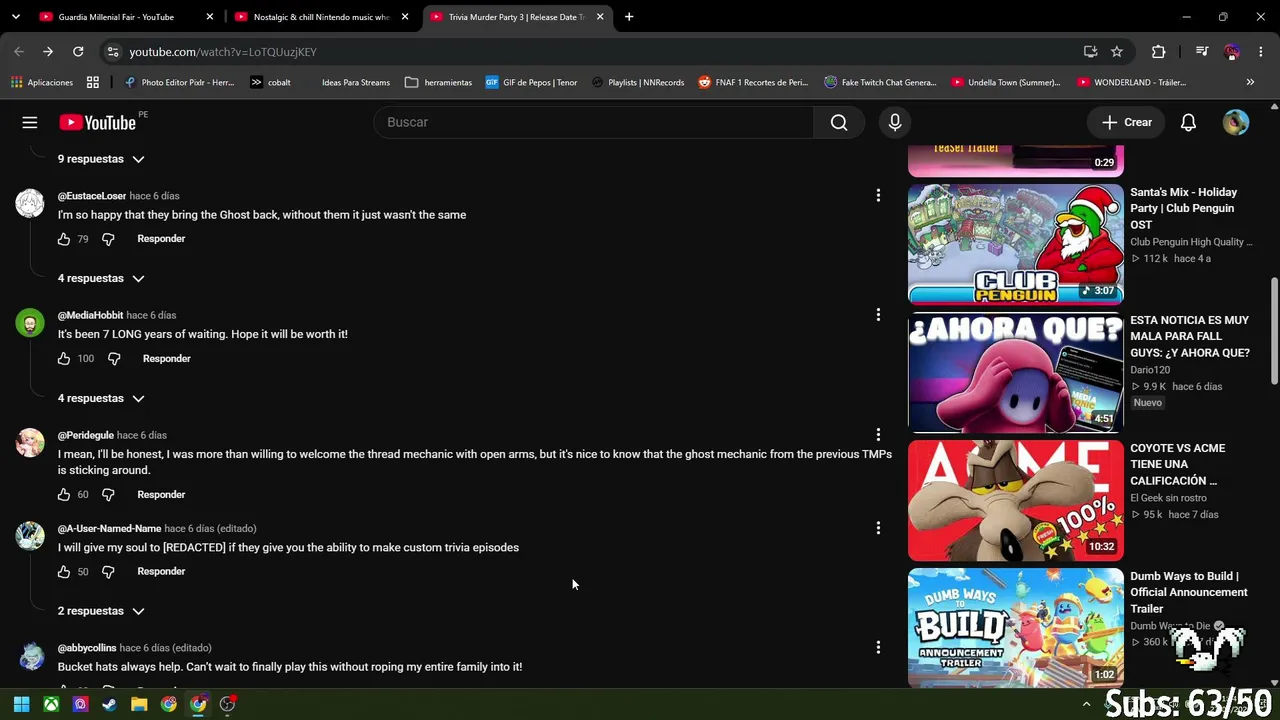Reply to the @Peridegule comment
1280x720 pixels.
[161, 495]
